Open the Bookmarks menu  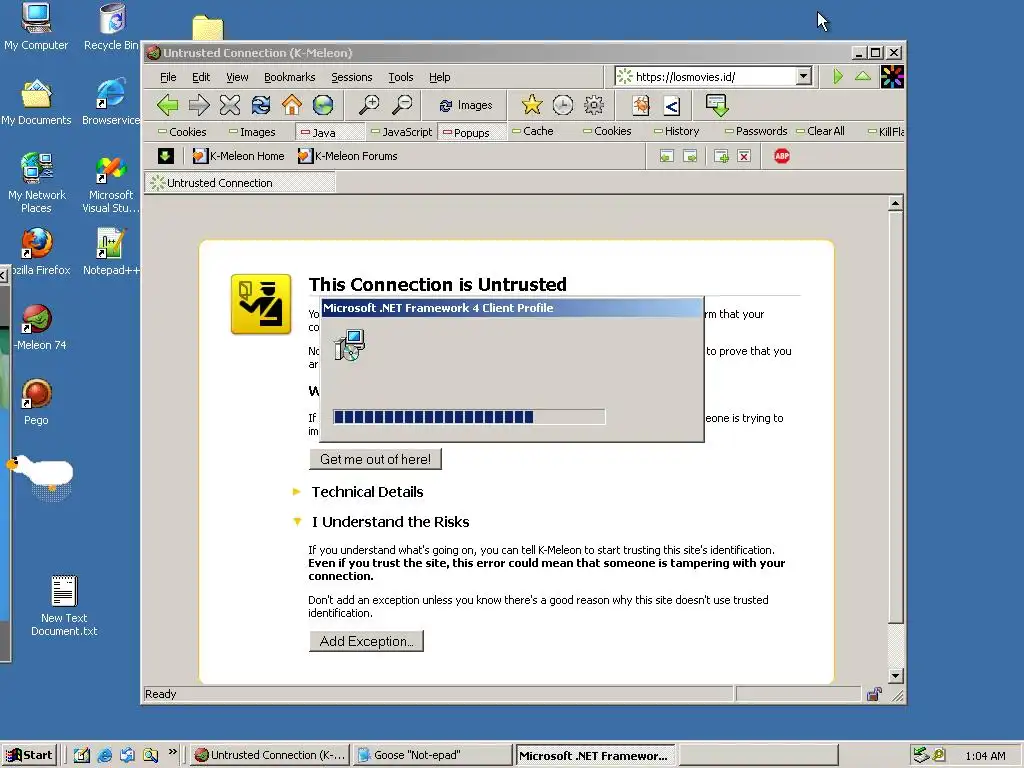289,77
